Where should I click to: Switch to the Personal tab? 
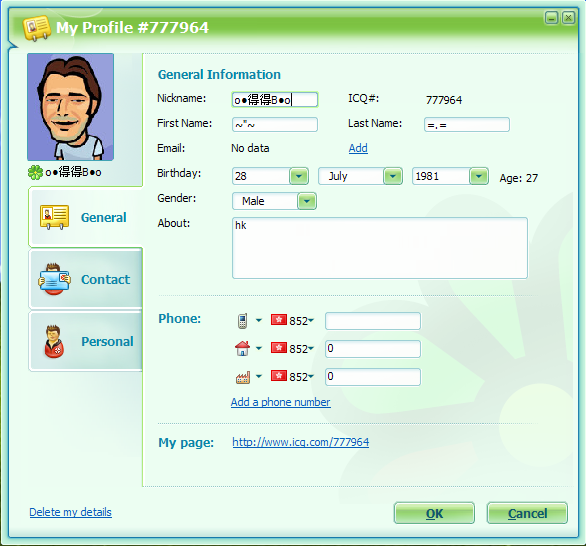pos(86,341)
